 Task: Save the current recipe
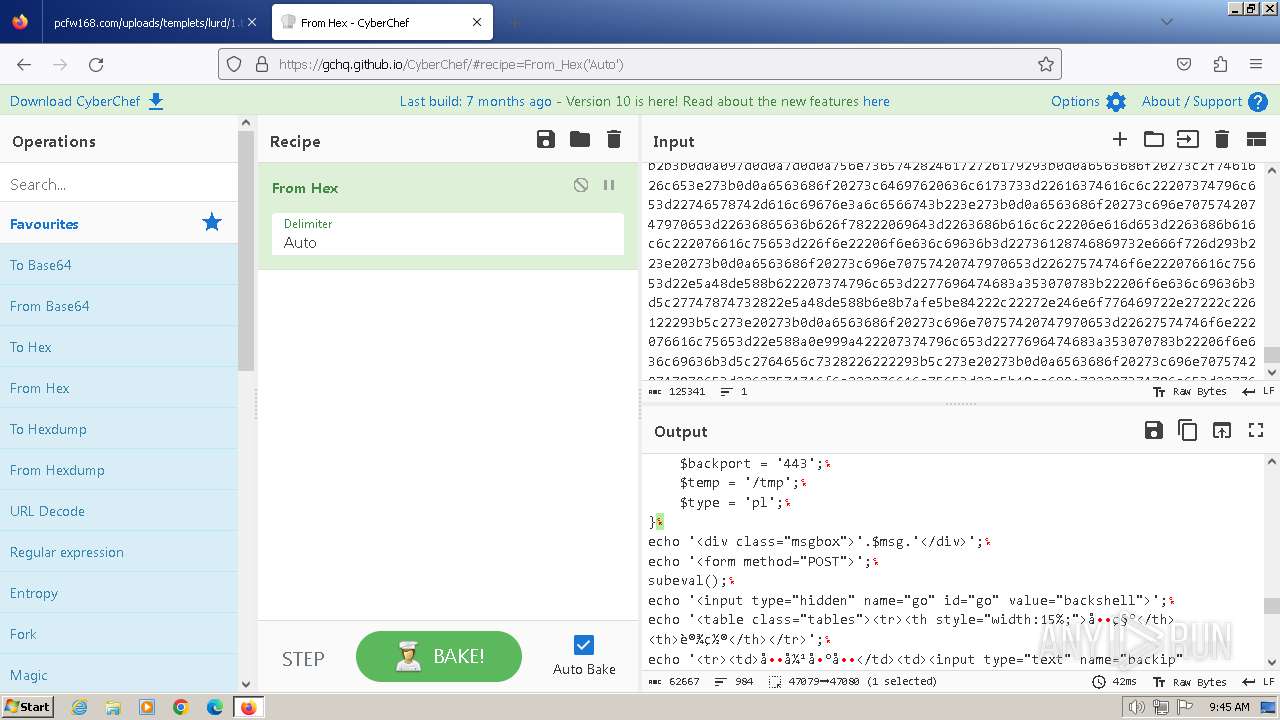[x=546, y=140]
